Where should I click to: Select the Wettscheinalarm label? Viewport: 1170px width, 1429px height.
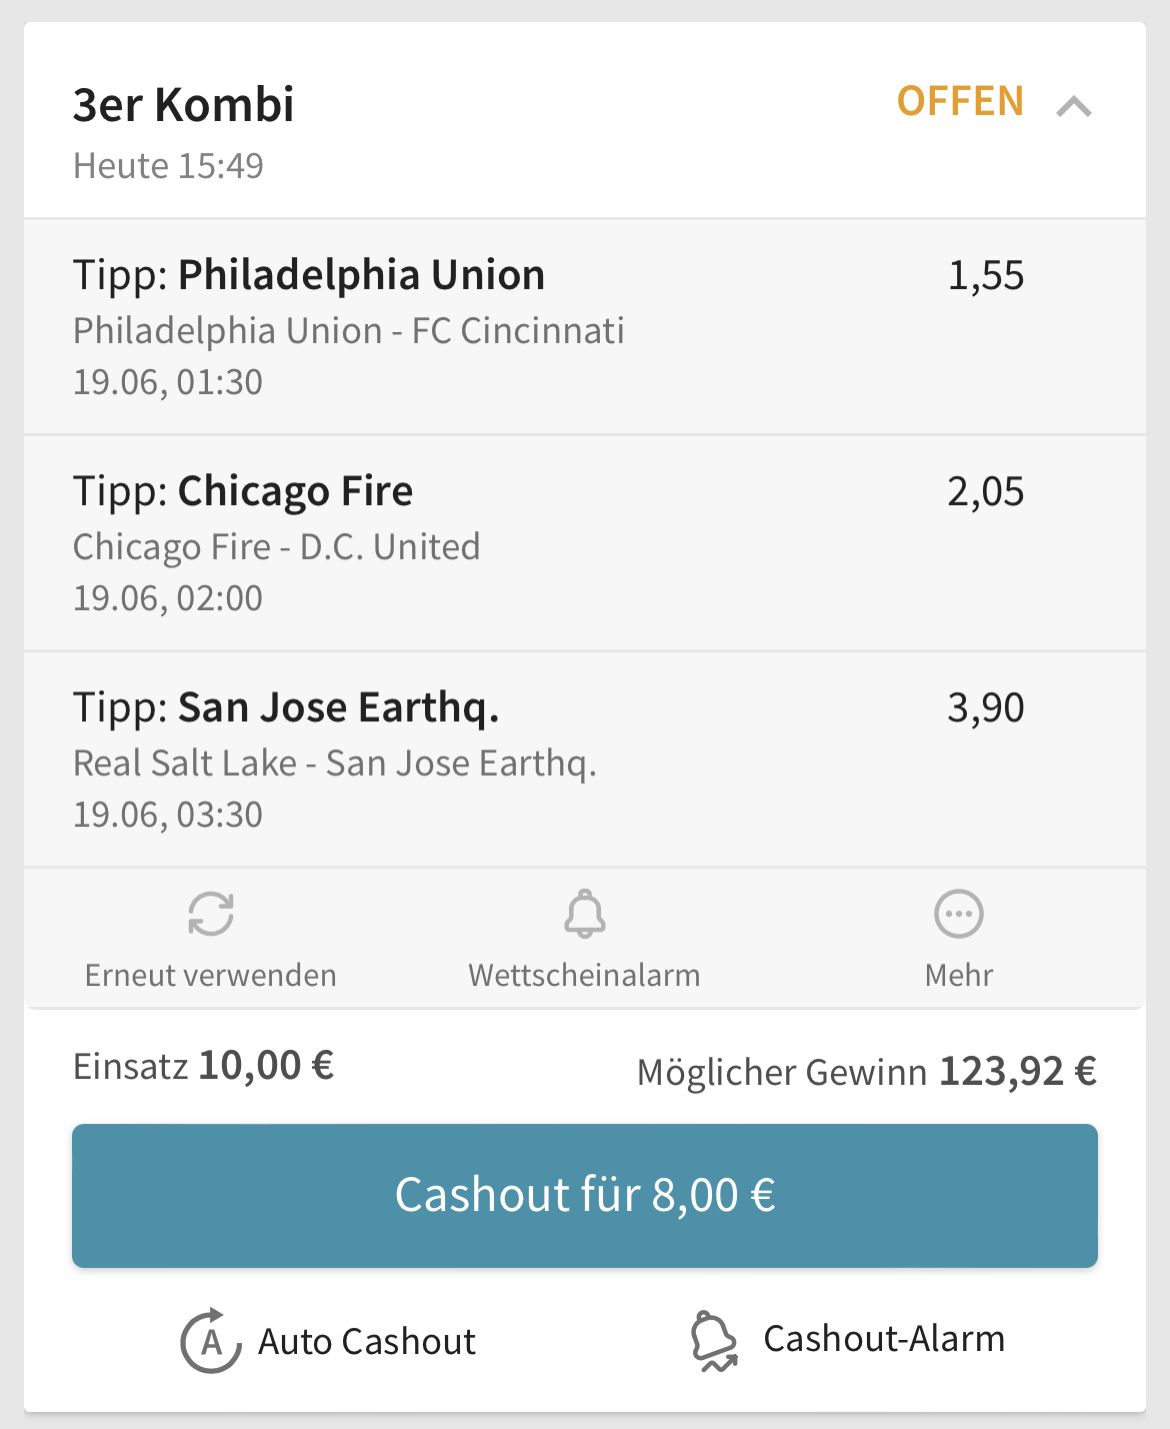(x=585, y=975)
